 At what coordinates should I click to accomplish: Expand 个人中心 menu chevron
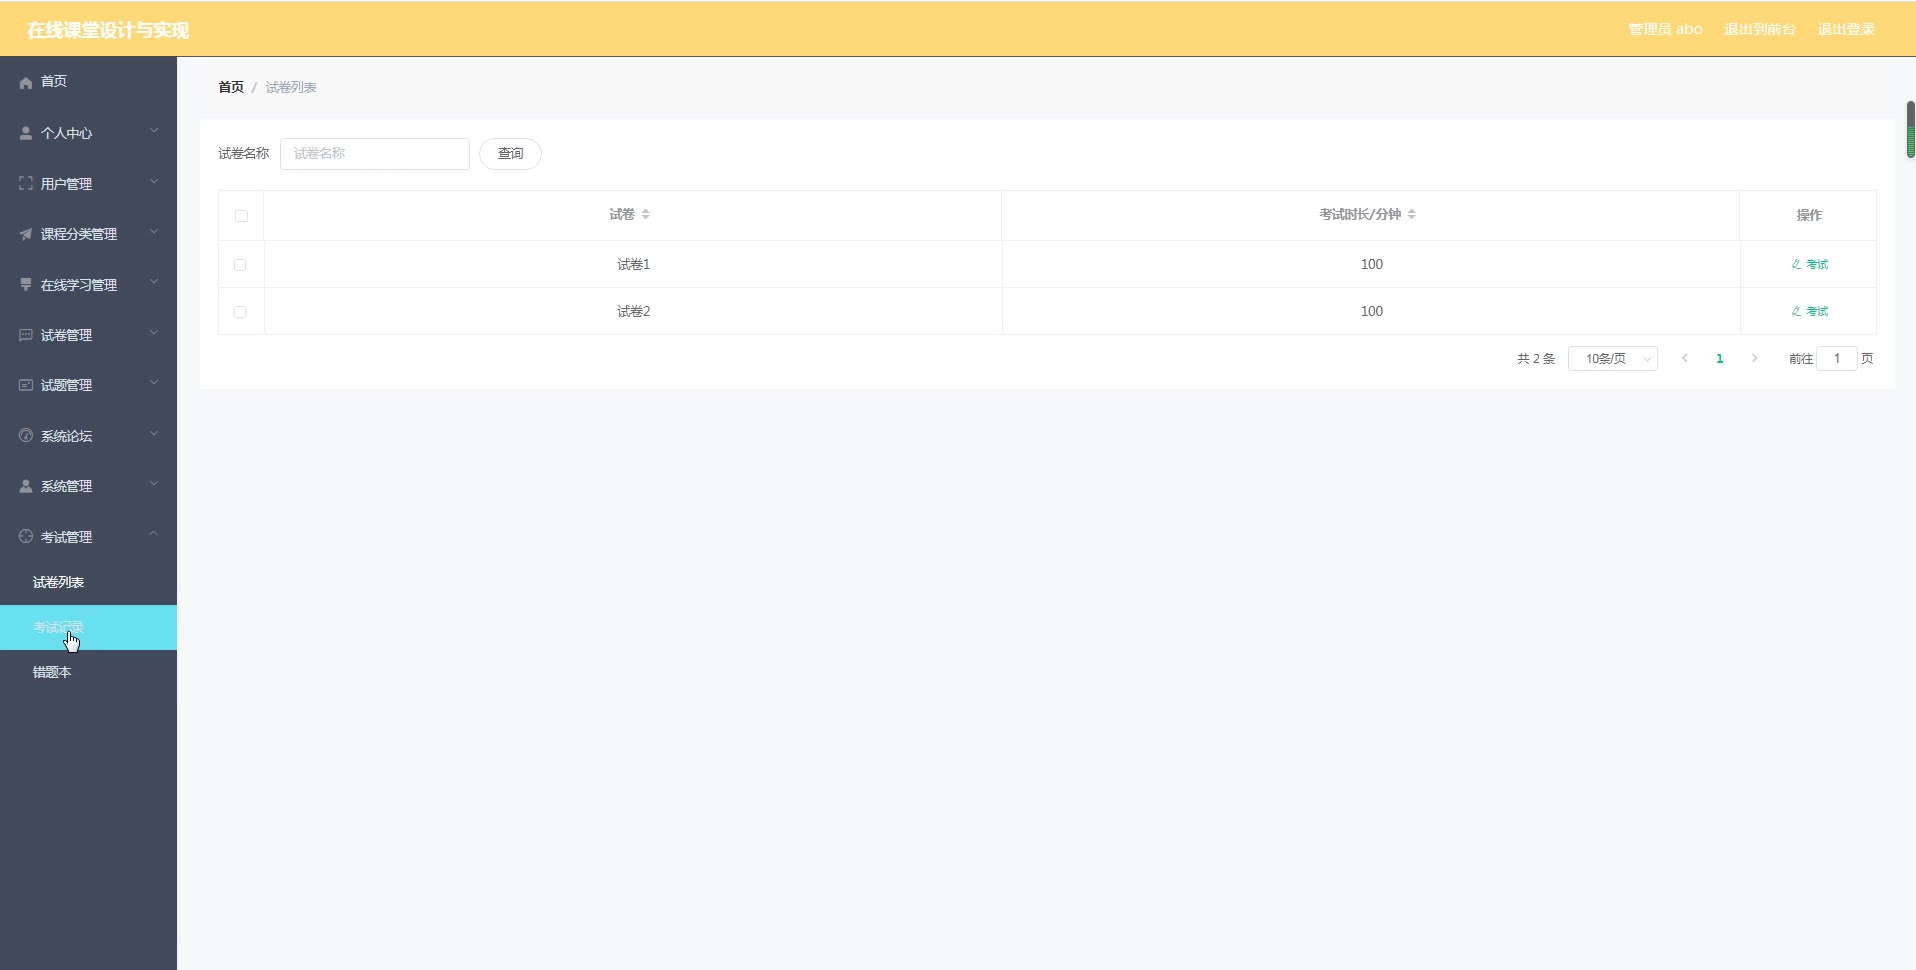154,131
